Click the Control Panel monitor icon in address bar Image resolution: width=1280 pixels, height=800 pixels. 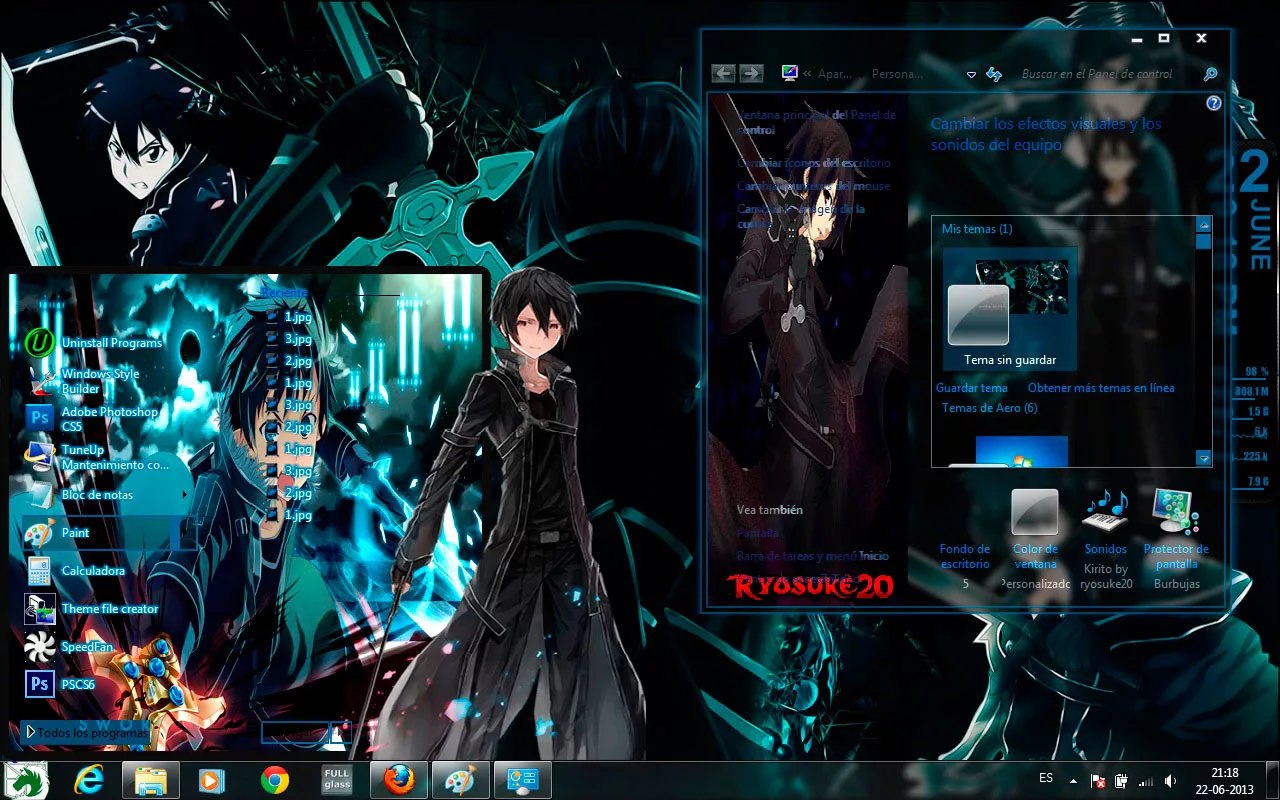(x=790, y=73)
